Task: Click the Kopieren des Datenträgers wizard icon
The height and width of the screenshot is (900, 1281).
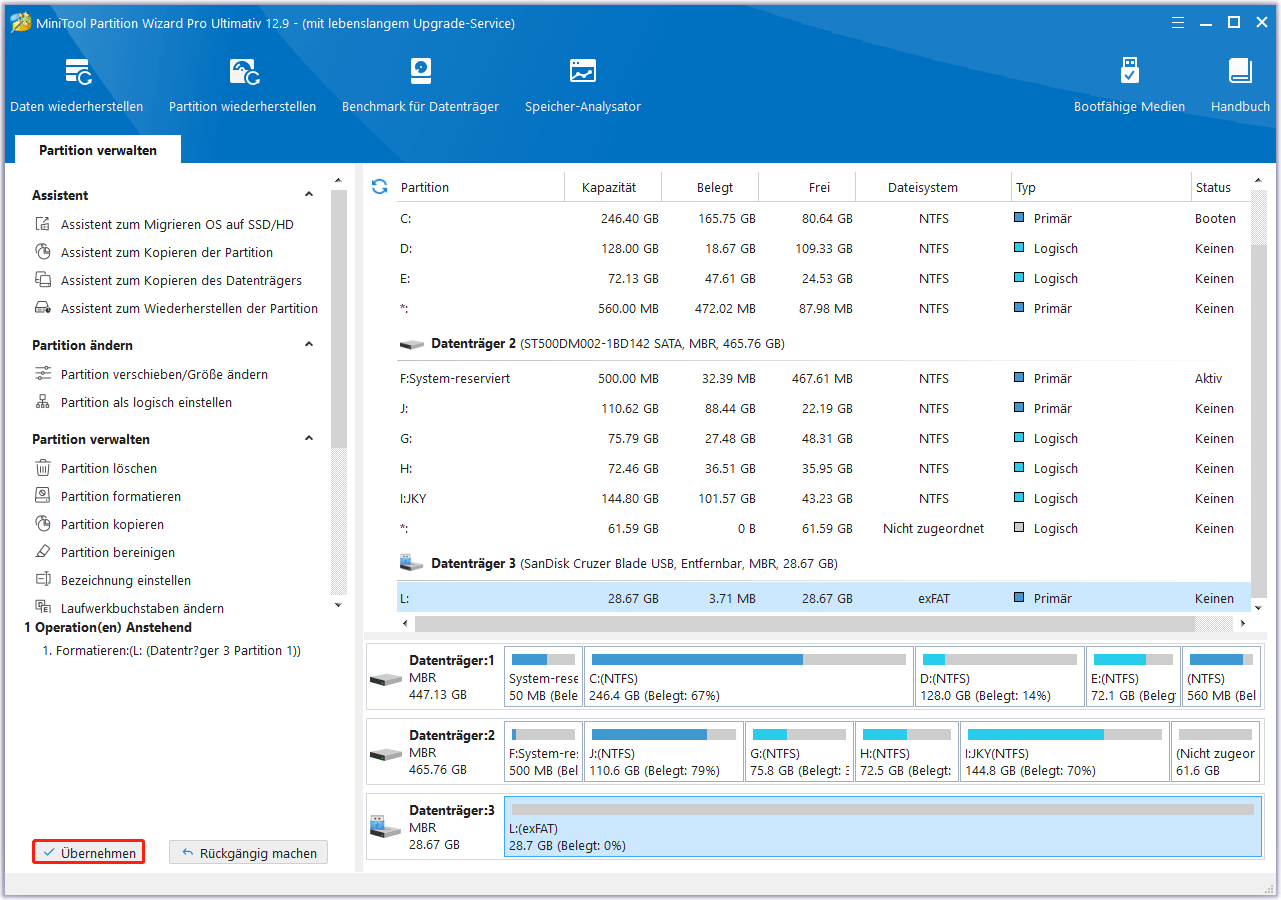Action: pos(43,281)
